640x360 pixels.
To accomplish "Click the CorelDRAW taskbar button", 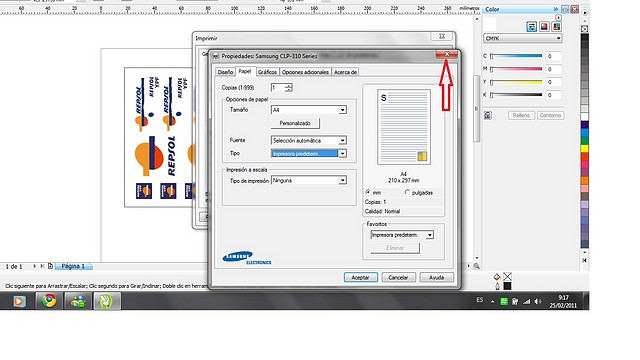I will (x=107, y=302).
